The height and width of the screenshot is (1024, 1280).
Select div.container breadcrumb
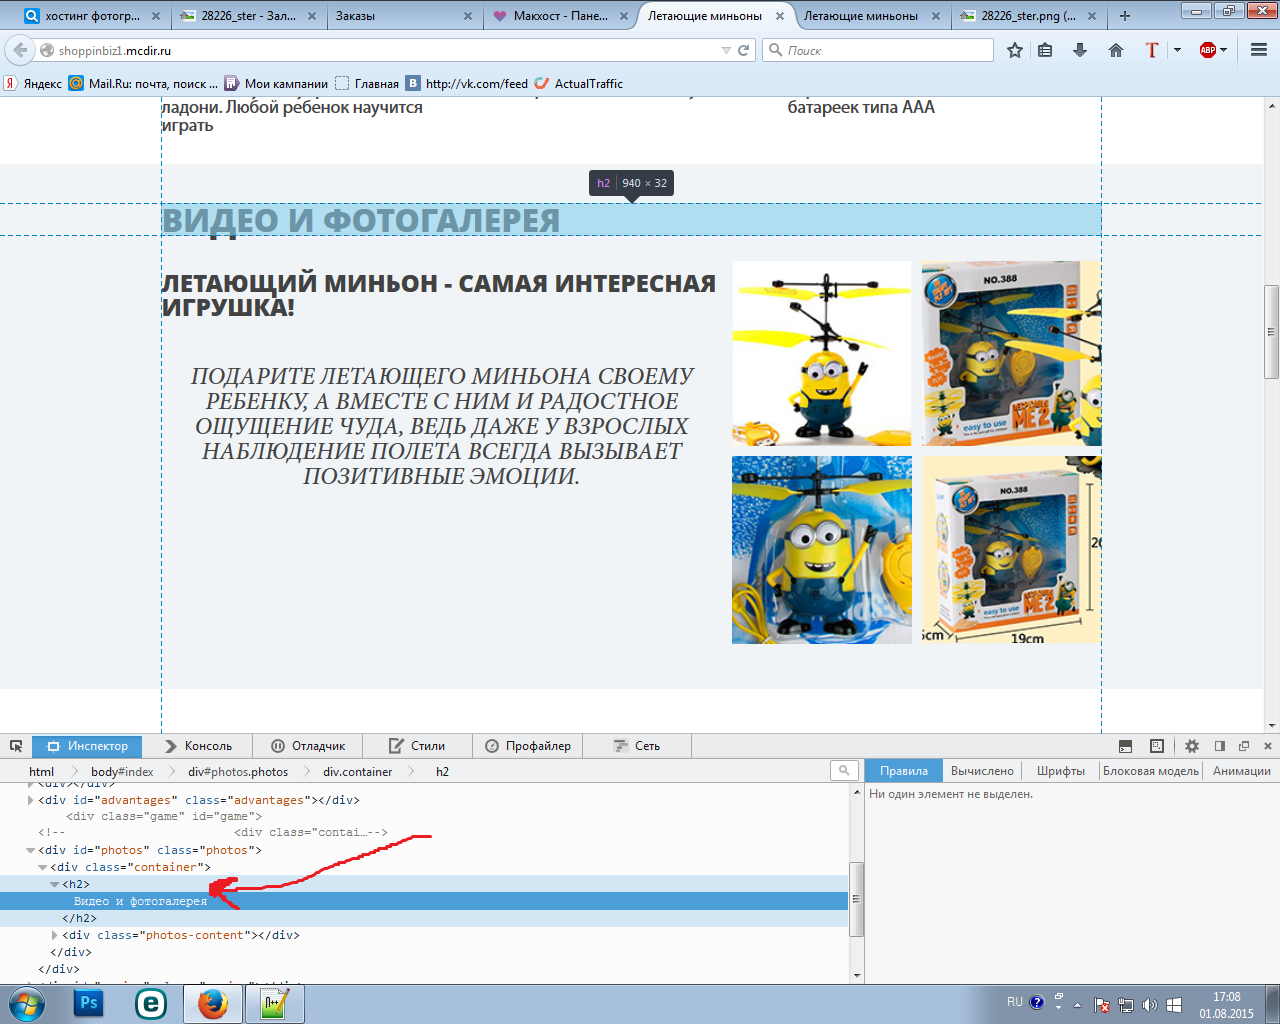(357, 771)
